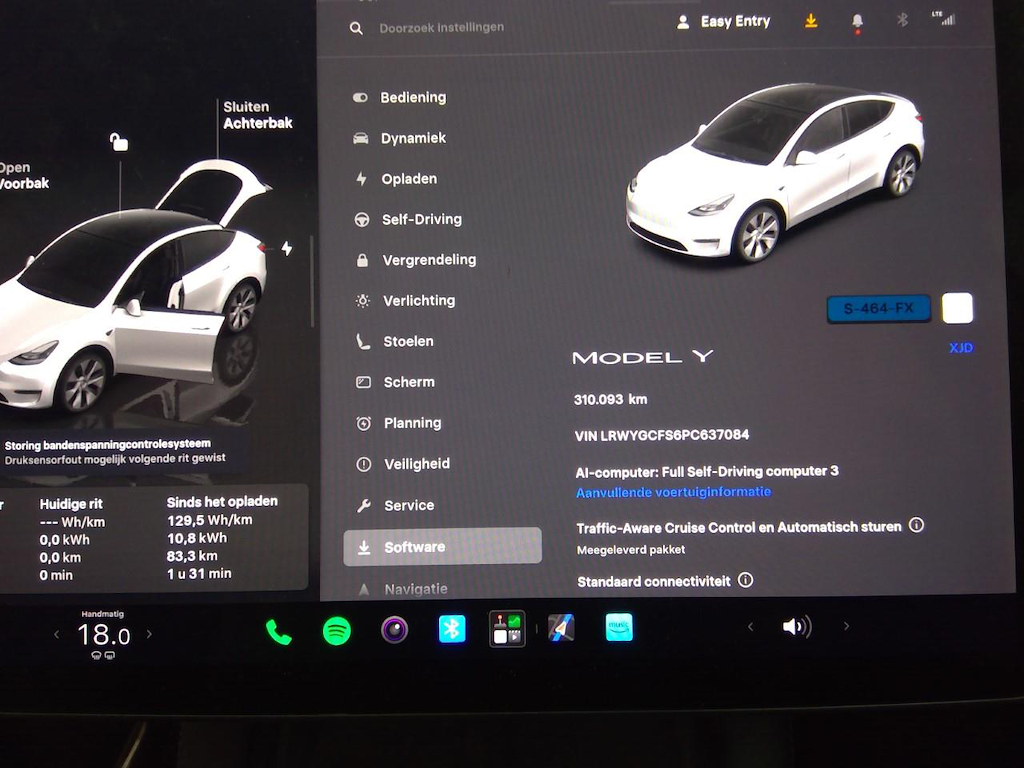Tap the Huidige rit trip stats
The image size is (1024, 768).
pyautogui.click(x=72, y=539)
